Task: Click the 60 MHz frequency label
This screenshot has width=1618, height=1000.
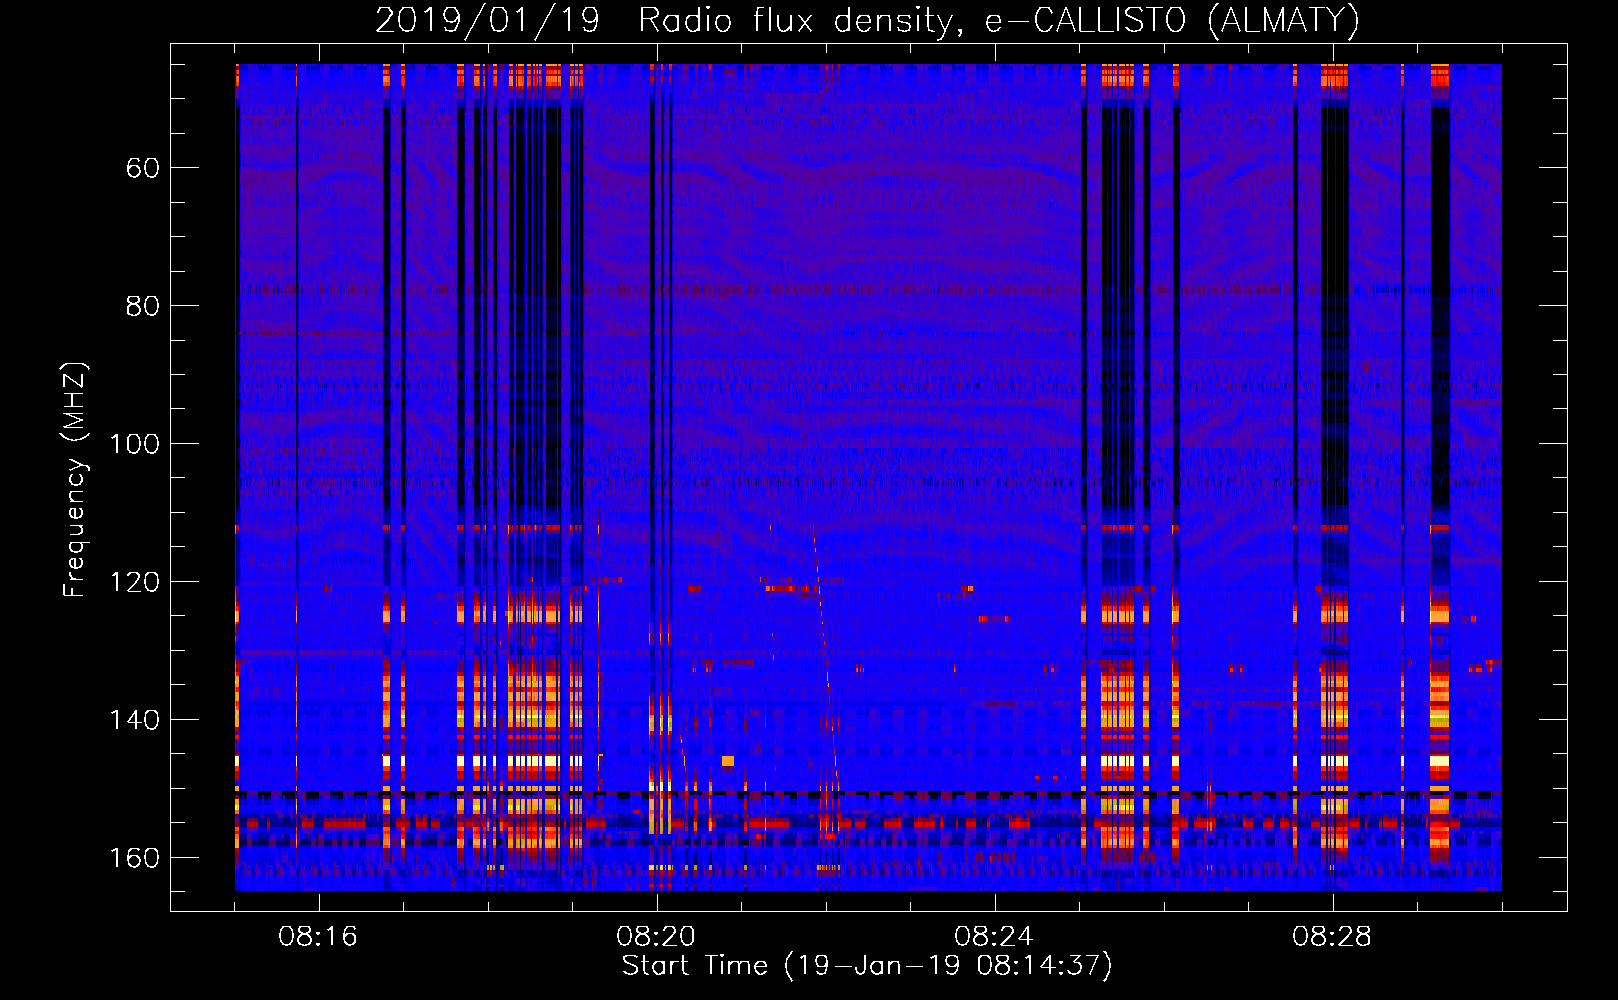Action: (x=143, y=168)
